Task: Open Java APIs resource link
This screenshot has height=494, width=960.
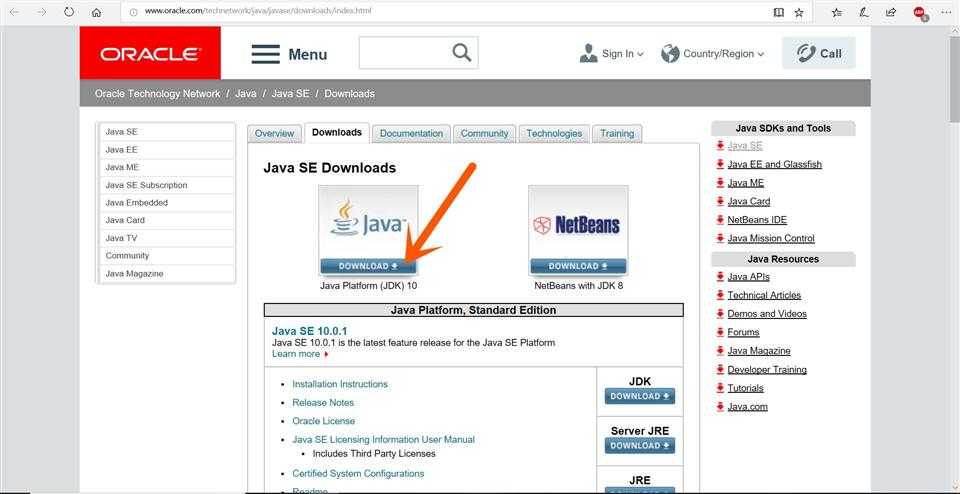Action: (748, 277)
